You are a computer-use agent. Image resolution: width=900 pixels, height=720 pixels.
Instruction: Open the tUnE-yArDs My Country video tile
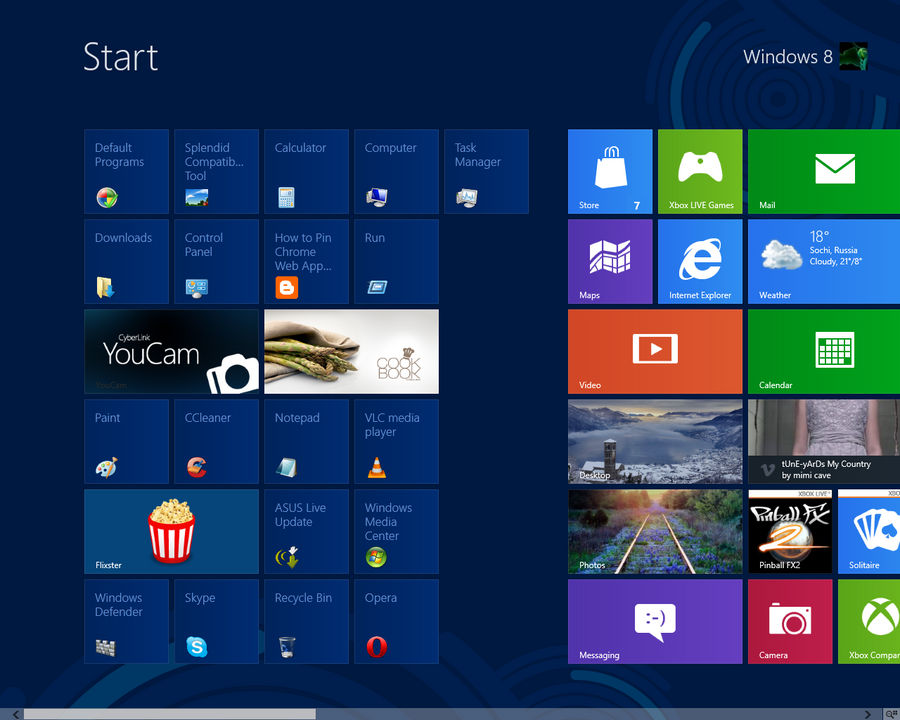coord(824,442)
